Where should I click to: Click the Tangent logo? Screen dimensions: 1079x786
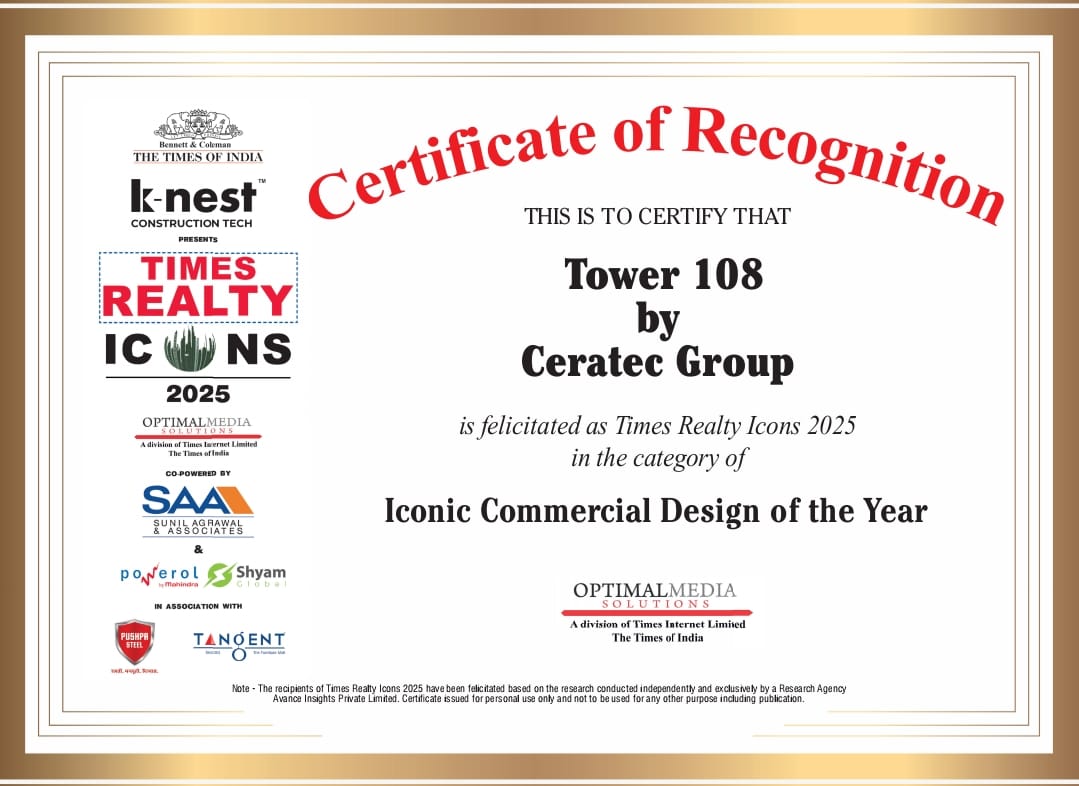click(x=239, y=643)
